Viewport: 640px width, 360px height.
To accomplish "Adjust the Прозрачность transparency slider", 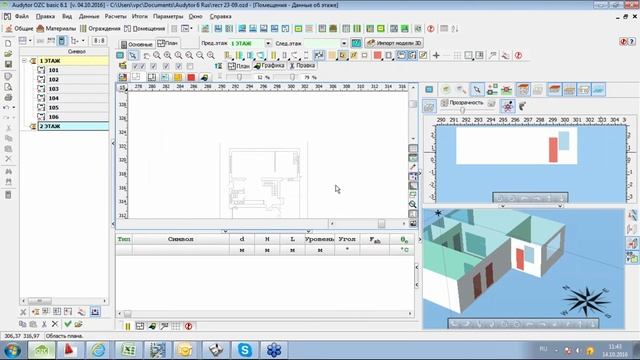I will coord(462,110).
